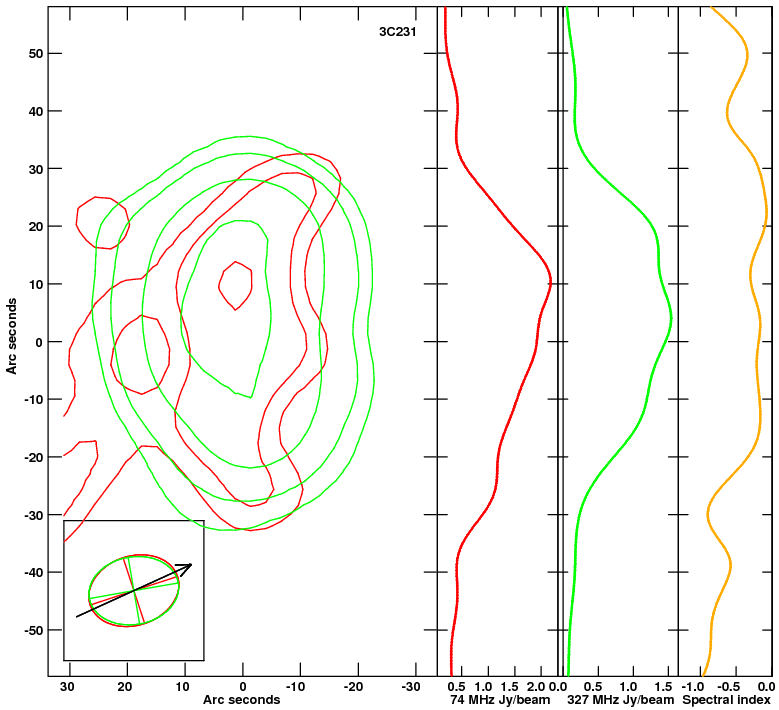This screenshot has height=710, width=779.
Task: Click the source name label 3C231
Action: click(397, 32)
